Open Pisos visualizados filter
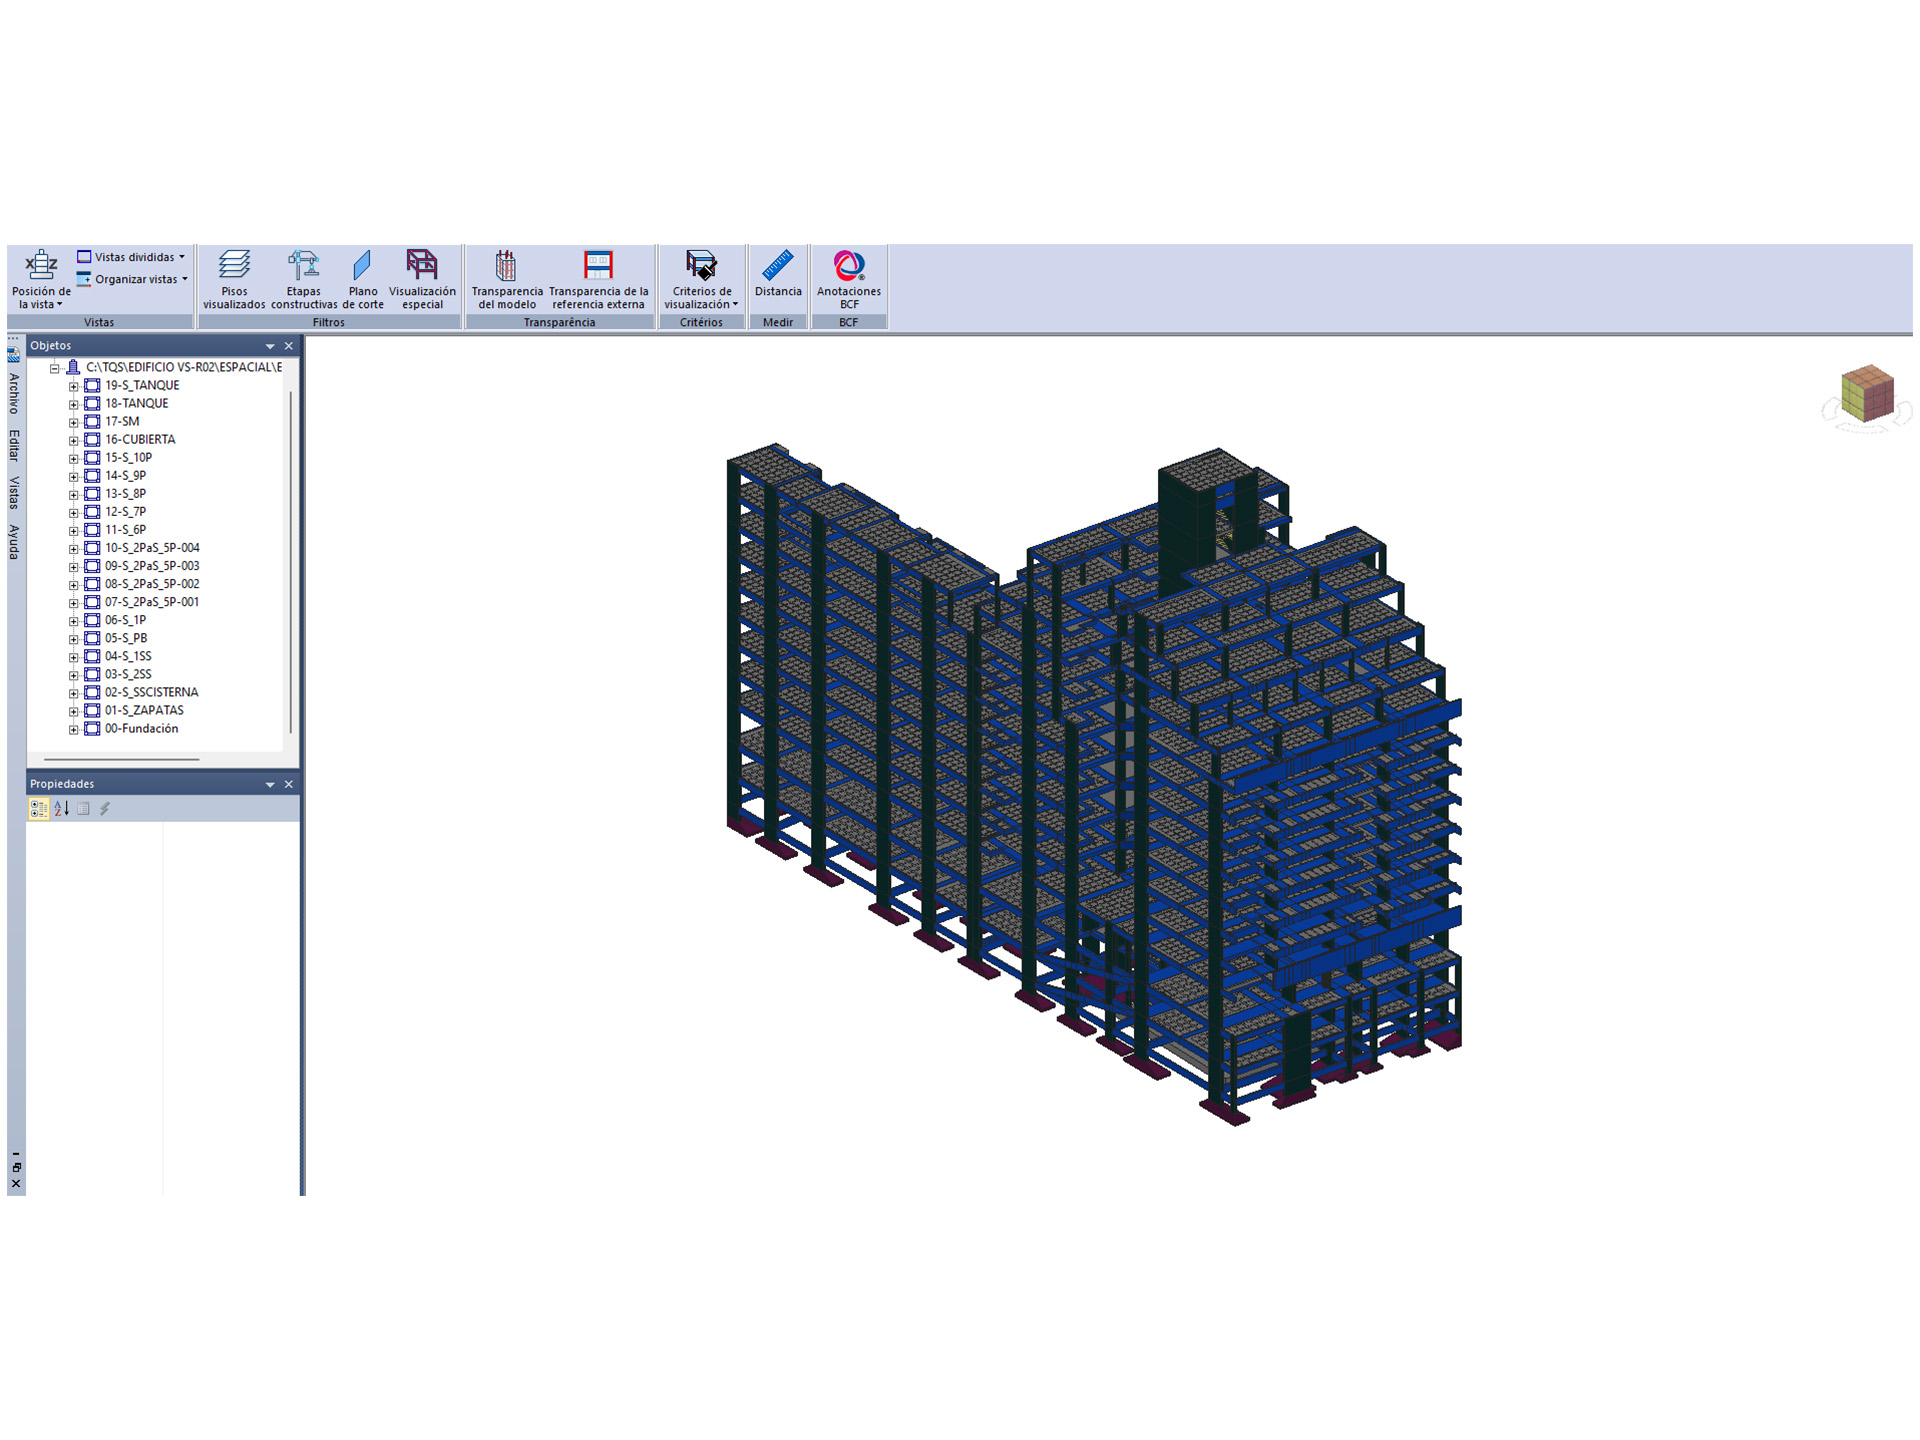The height and width of the screenshot is (1440, 1920). (234, 279)
